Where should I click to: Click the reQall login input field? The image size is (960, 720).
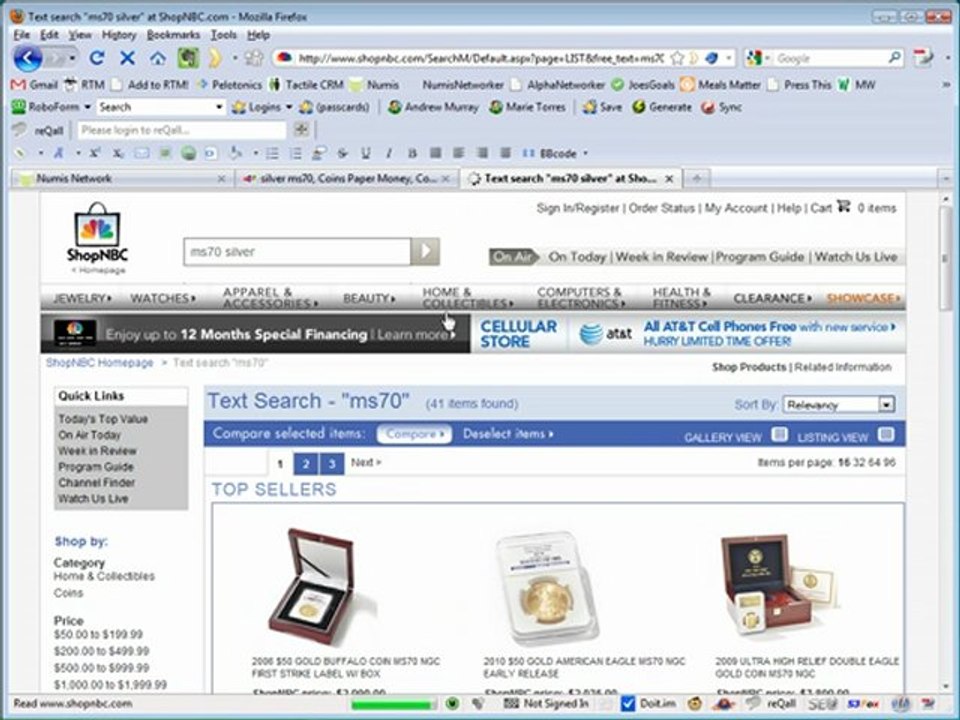tap(182, 130)
